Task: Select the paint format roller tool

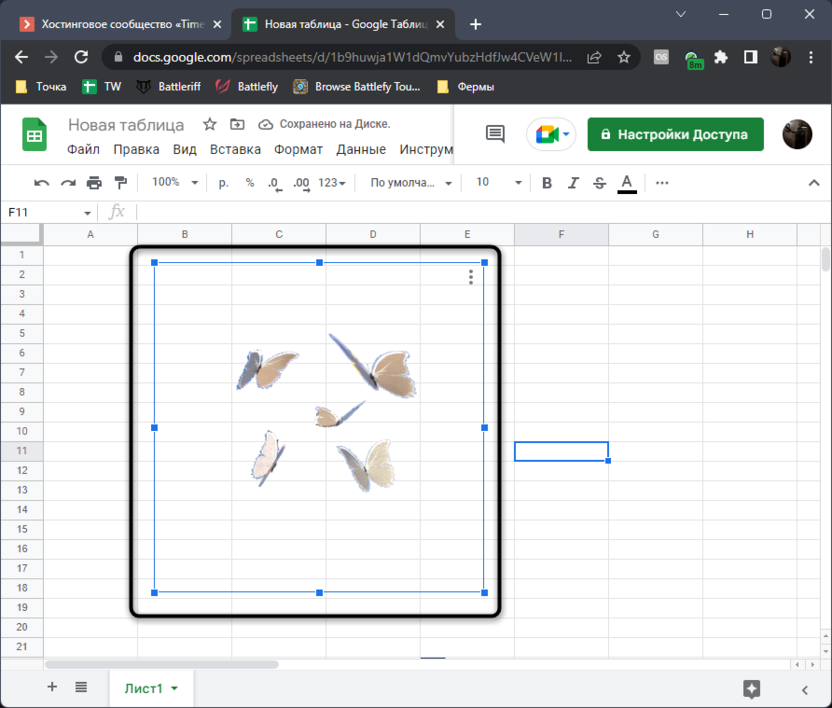Action: coord(121,183)
